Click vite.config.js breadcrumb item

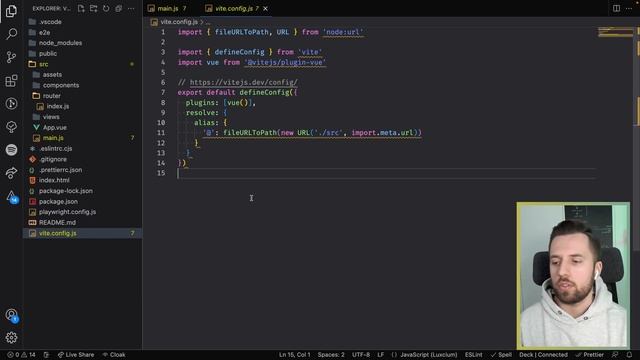tap(179, 22)
